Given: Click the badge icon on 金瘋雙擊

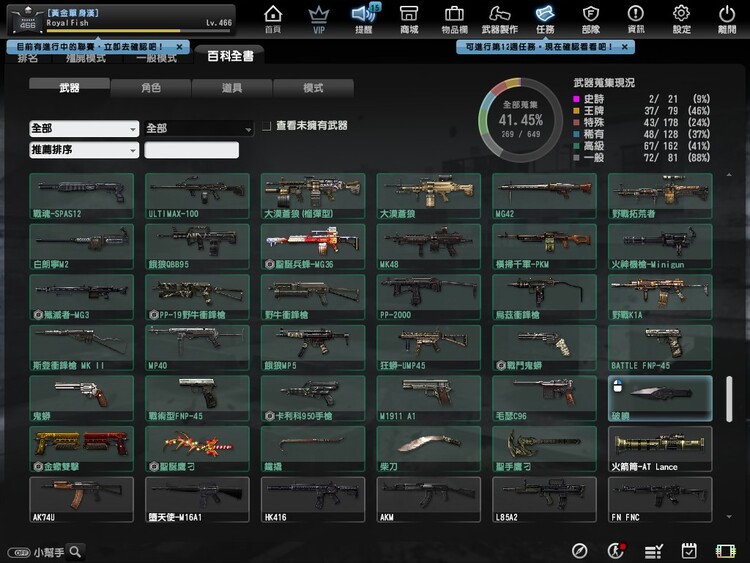Looking at the screenshot, I should [38, 466].
